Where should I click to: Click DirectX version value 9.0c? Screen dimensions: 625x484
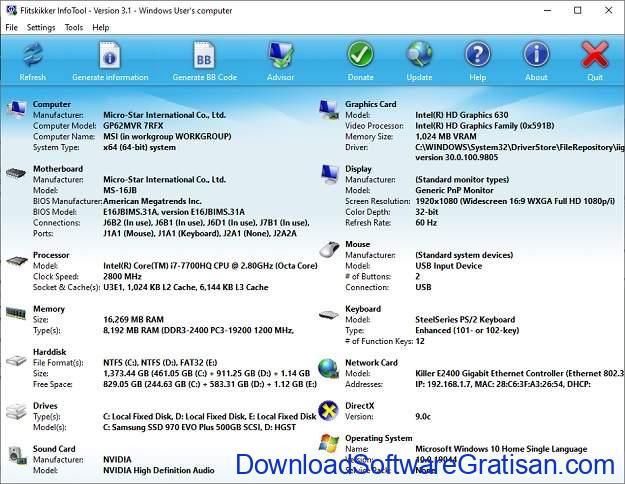[x=423, y=416]
